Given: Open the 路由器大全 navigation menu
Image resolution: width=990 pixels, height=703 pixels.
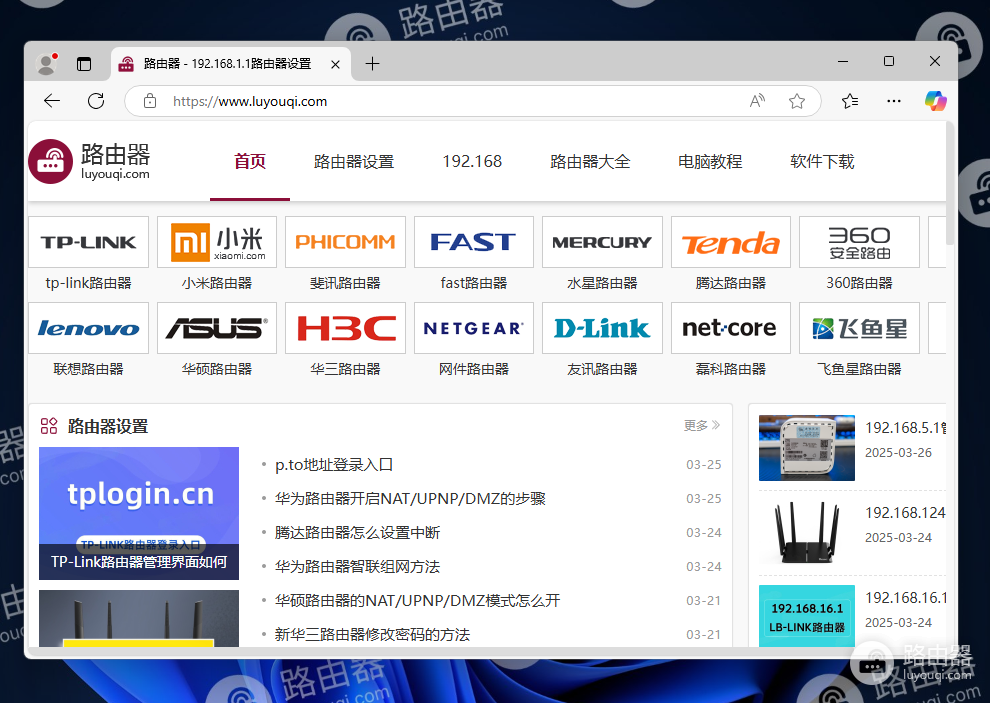Looking at the screenshot, I should click(x=590, y=162).
